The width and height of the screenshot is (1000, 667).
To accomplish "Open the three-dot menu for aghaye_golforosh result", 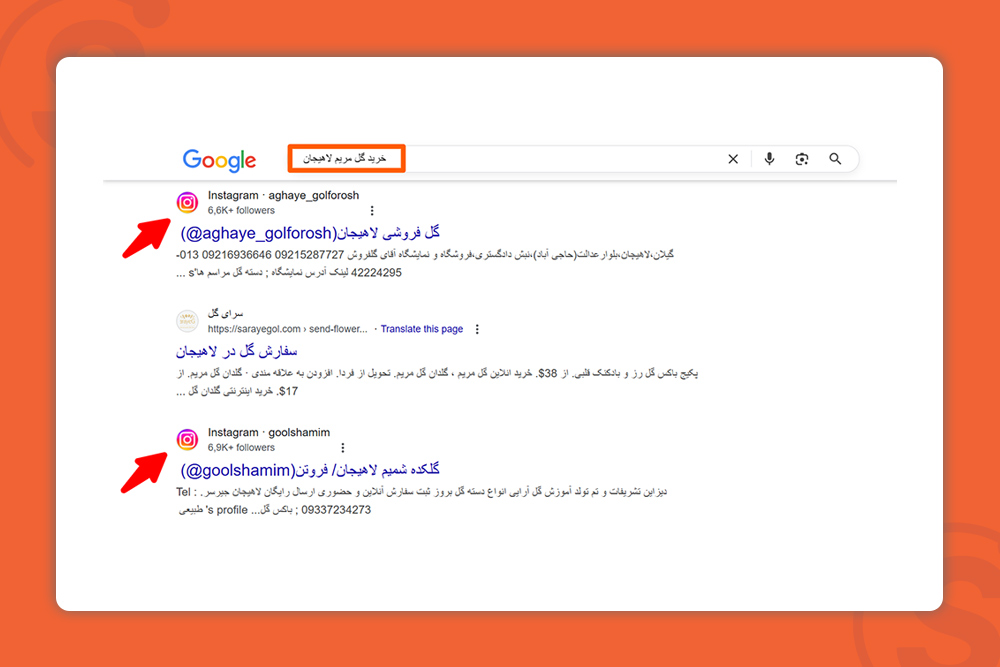I will (x=372, y=210).
